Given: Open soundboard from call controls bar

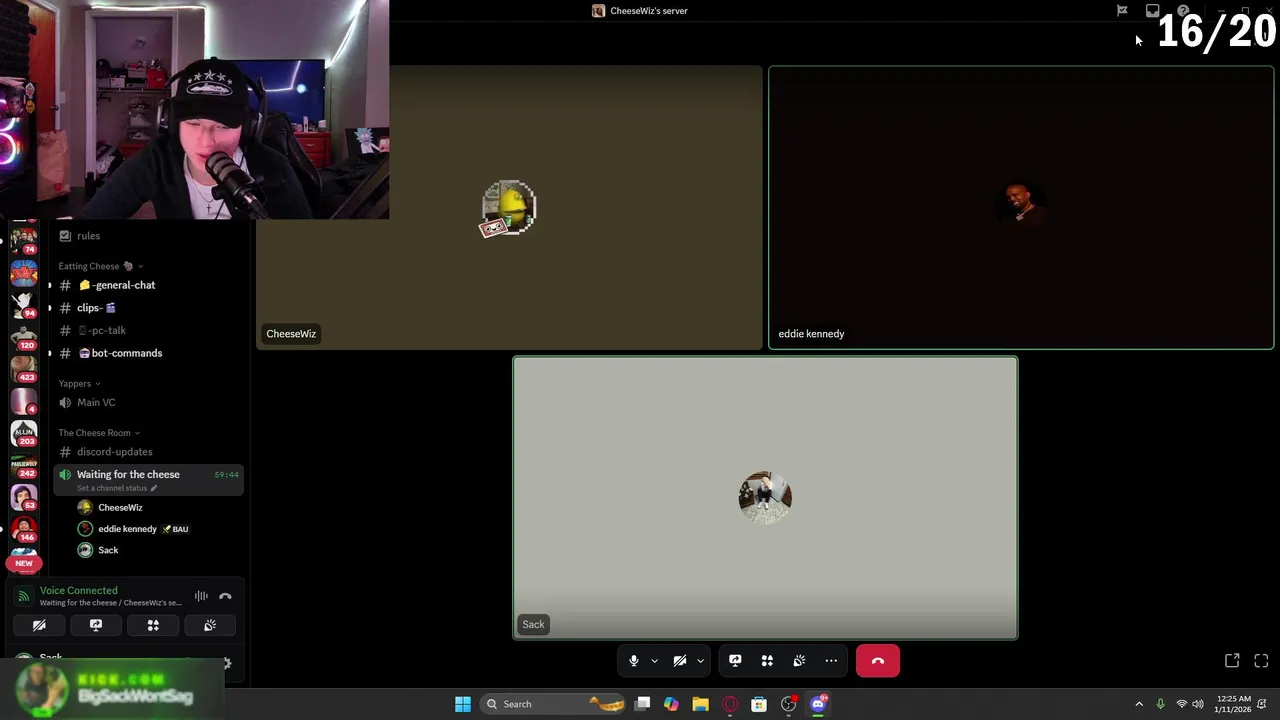Looking at the screenshot, I should 799,661.
